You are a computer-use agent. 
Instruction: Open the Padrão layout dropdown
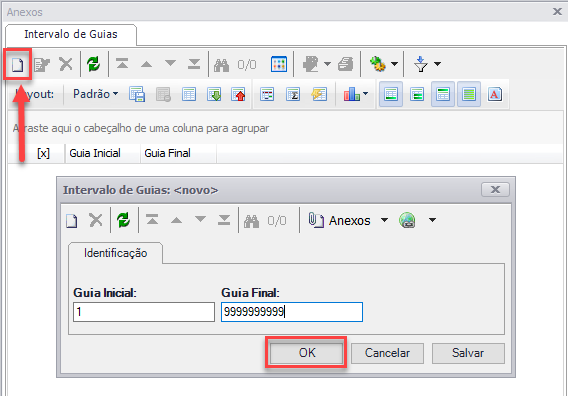click(95, 94)
